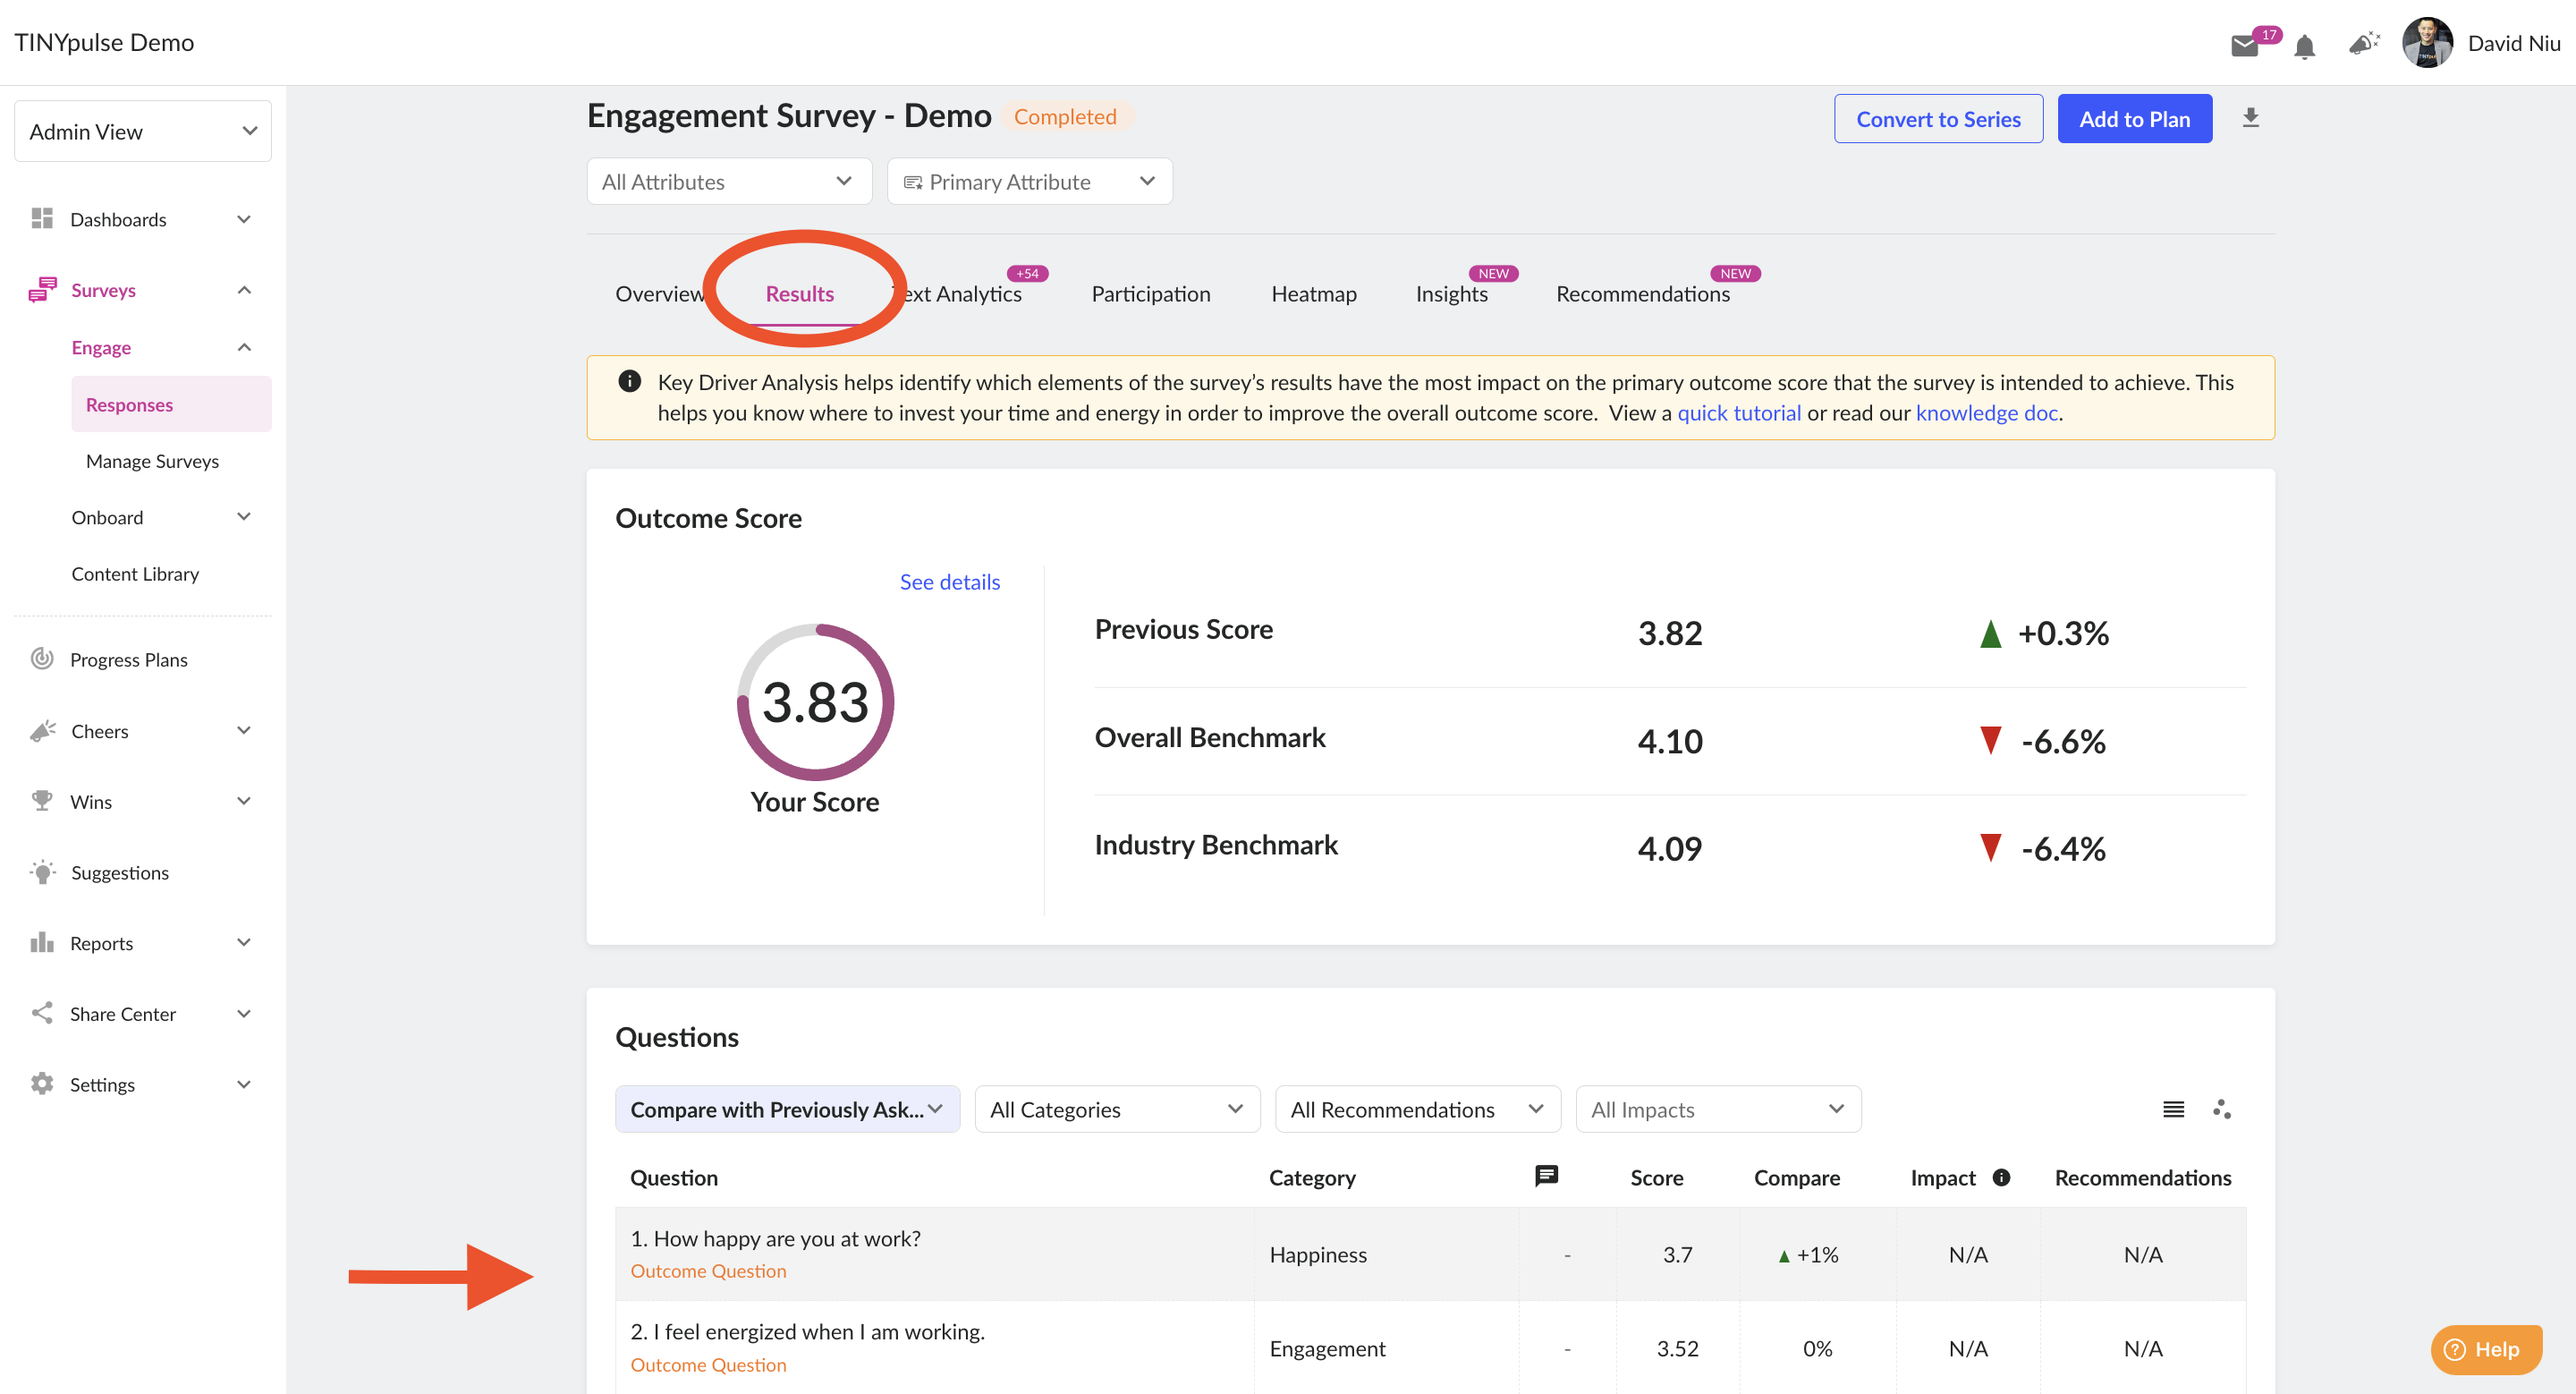Click the comments column icon
The height and width of the screenshot is (1394, 2576).
tap(1546, 1176)
